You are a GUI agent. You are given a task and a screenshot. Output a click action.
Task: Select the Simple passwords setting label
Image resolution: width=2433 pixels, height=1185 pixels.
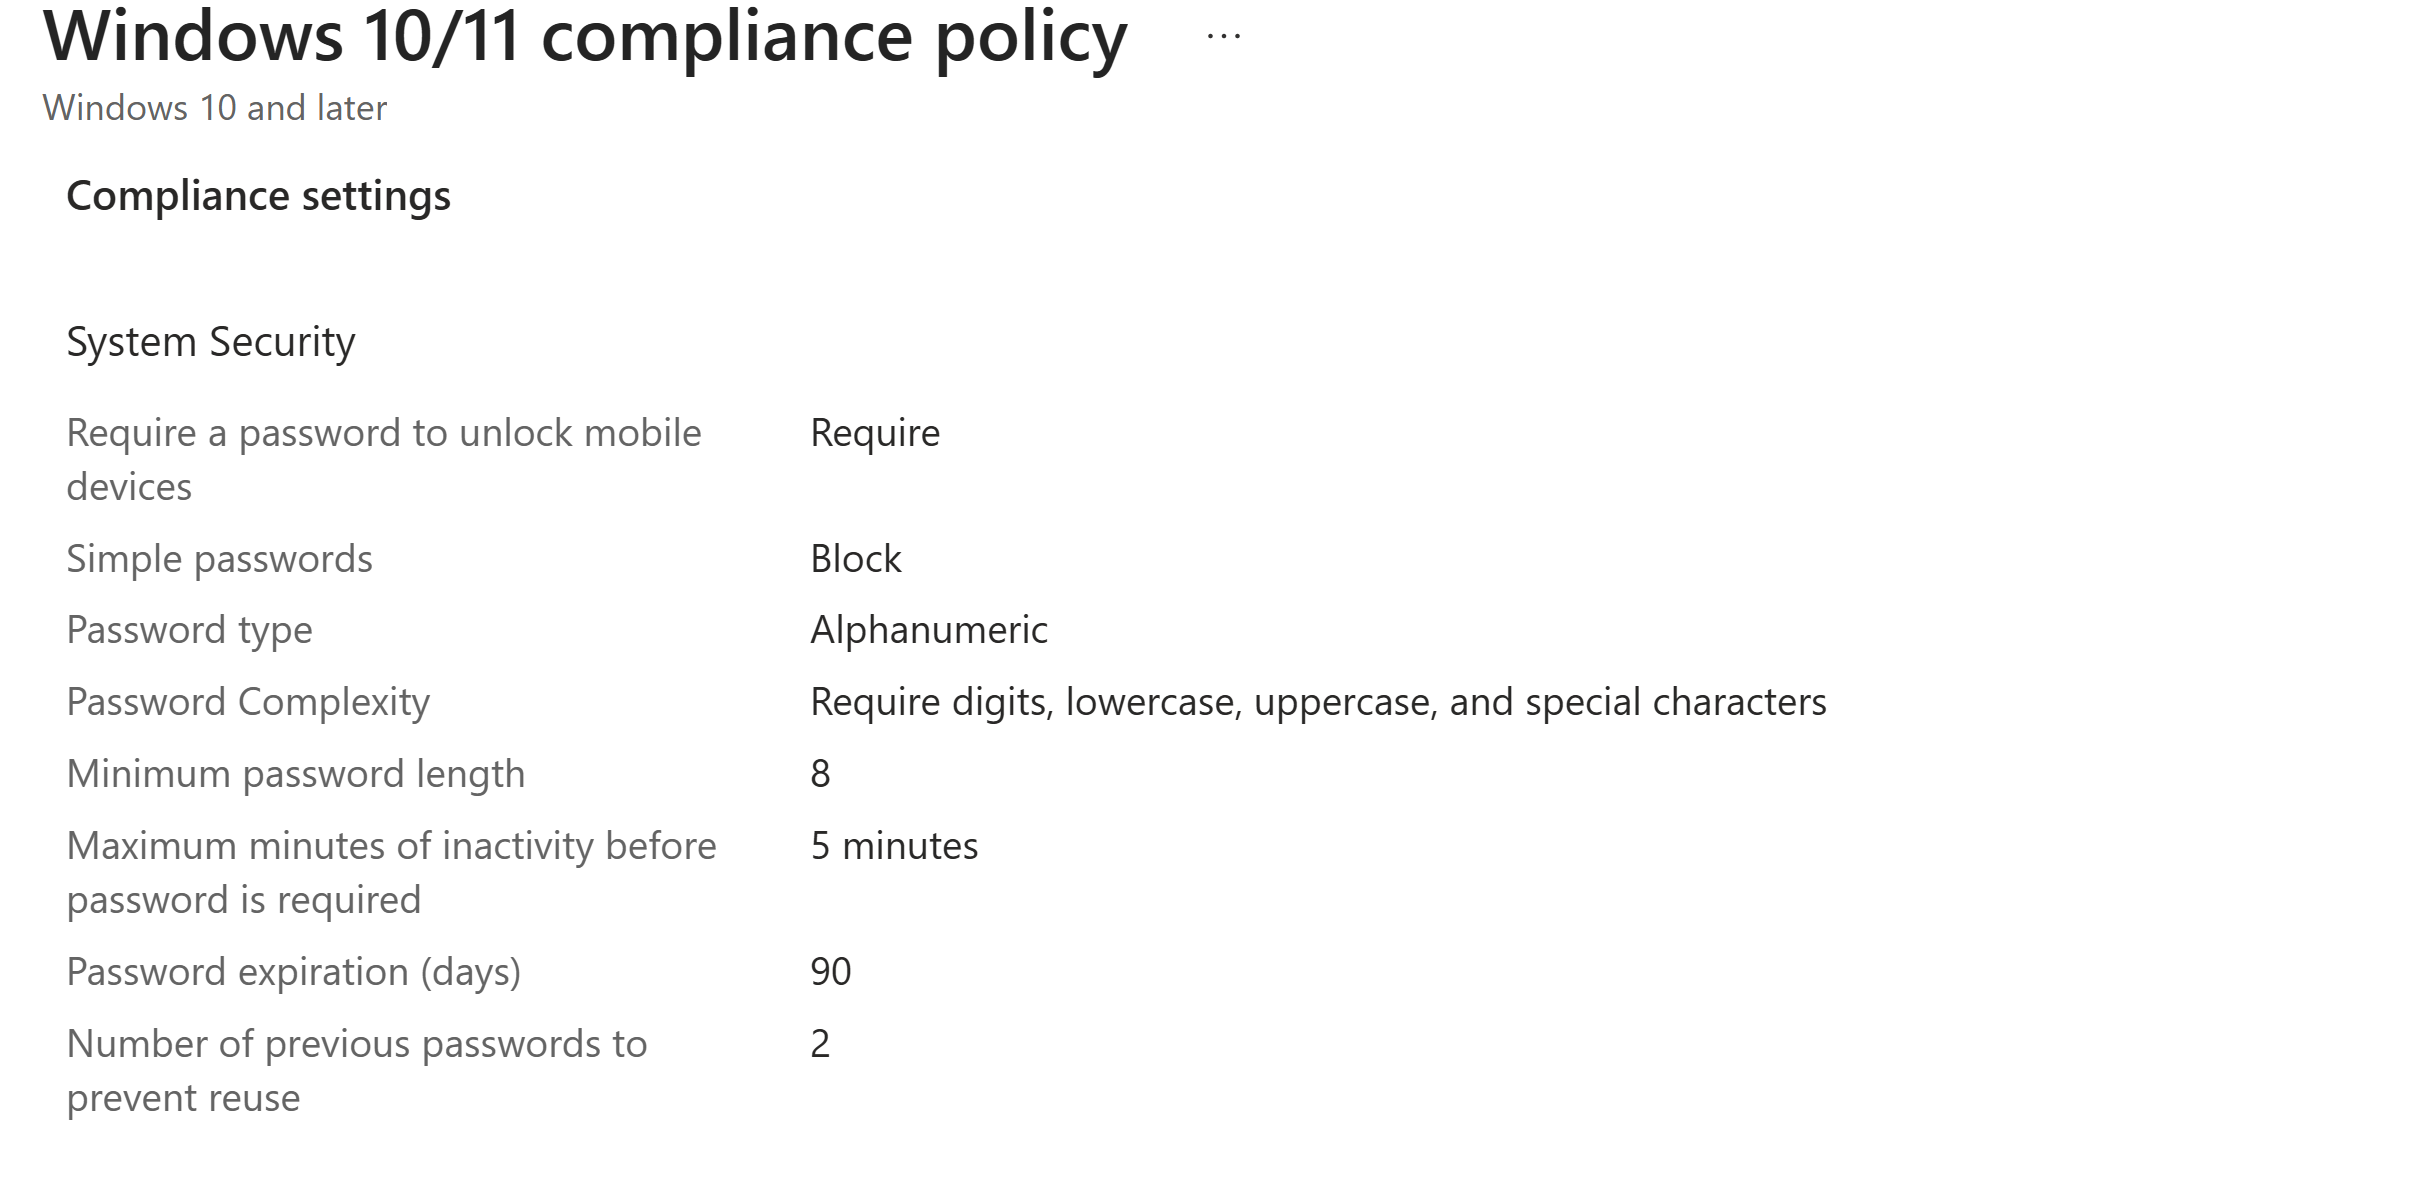(x=219, y=559)
